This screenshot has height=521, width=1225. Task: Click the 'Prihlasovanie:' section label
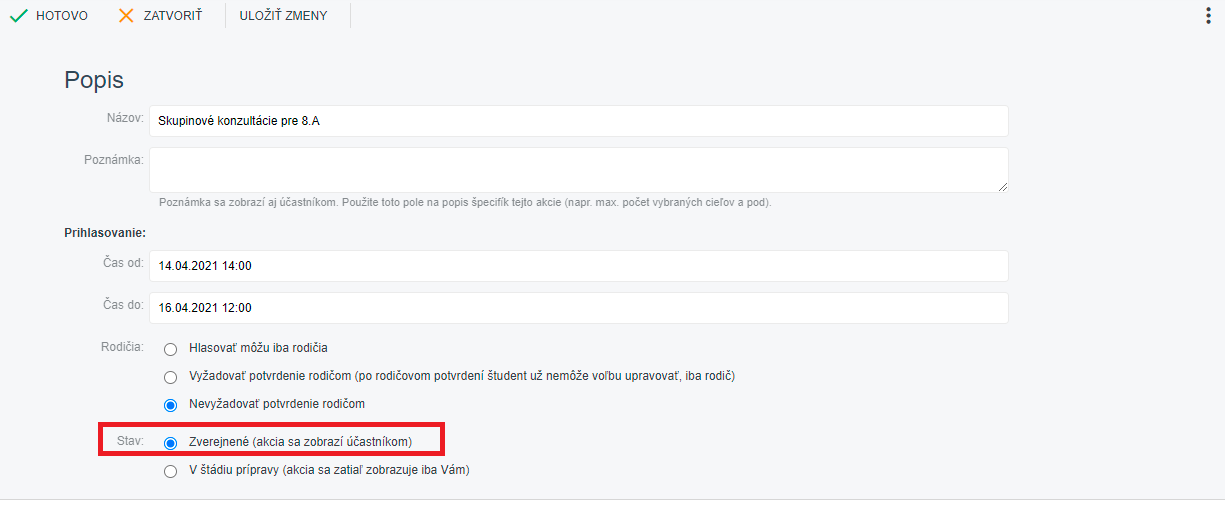(105, 233)
